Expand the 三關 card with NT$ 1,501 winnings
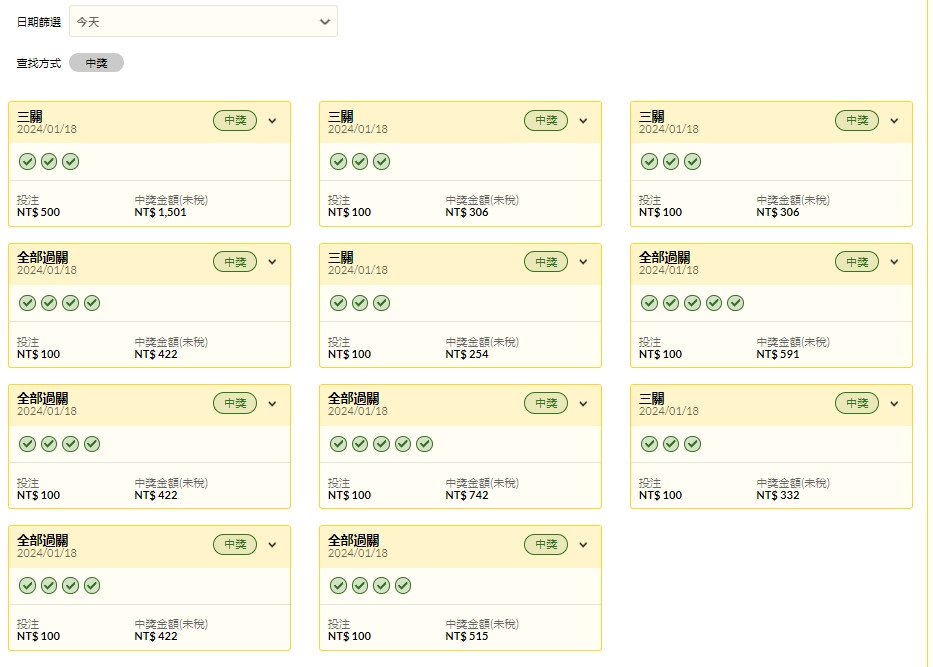Viewport: 933px width, 667px height. tap(273, 121)
